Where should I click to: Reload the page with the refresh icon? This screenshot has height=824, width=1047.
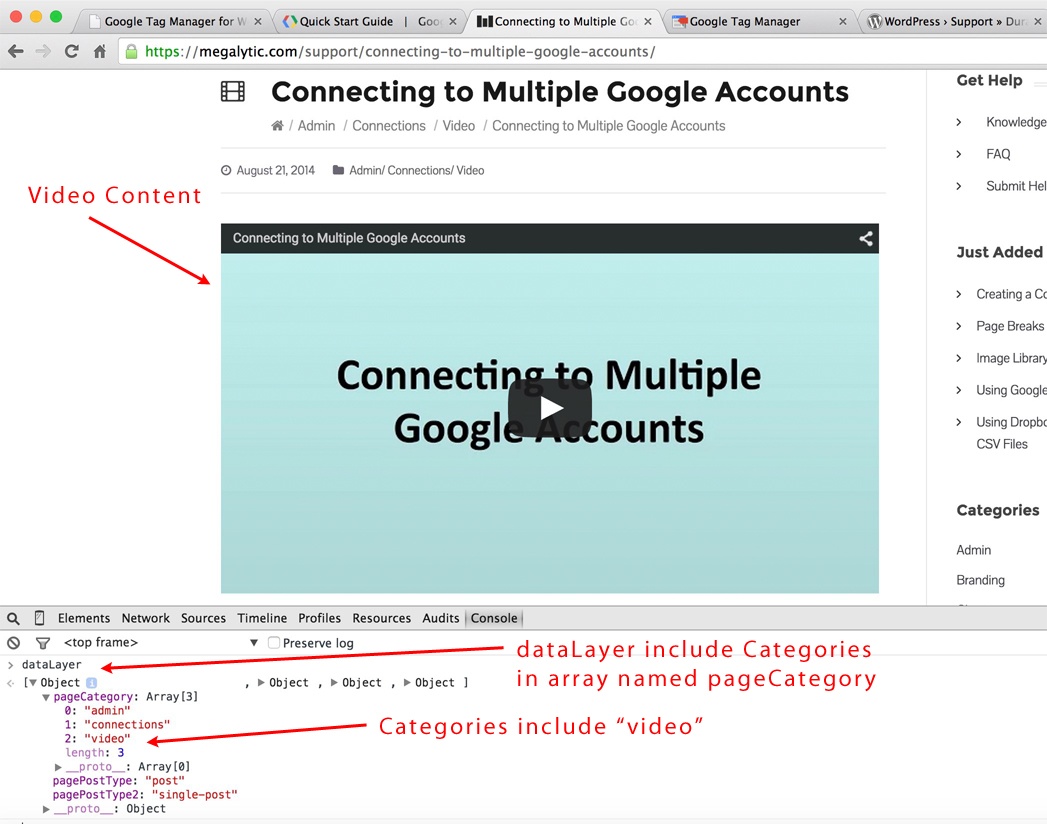pyautogui.click(x=71, y=52)
